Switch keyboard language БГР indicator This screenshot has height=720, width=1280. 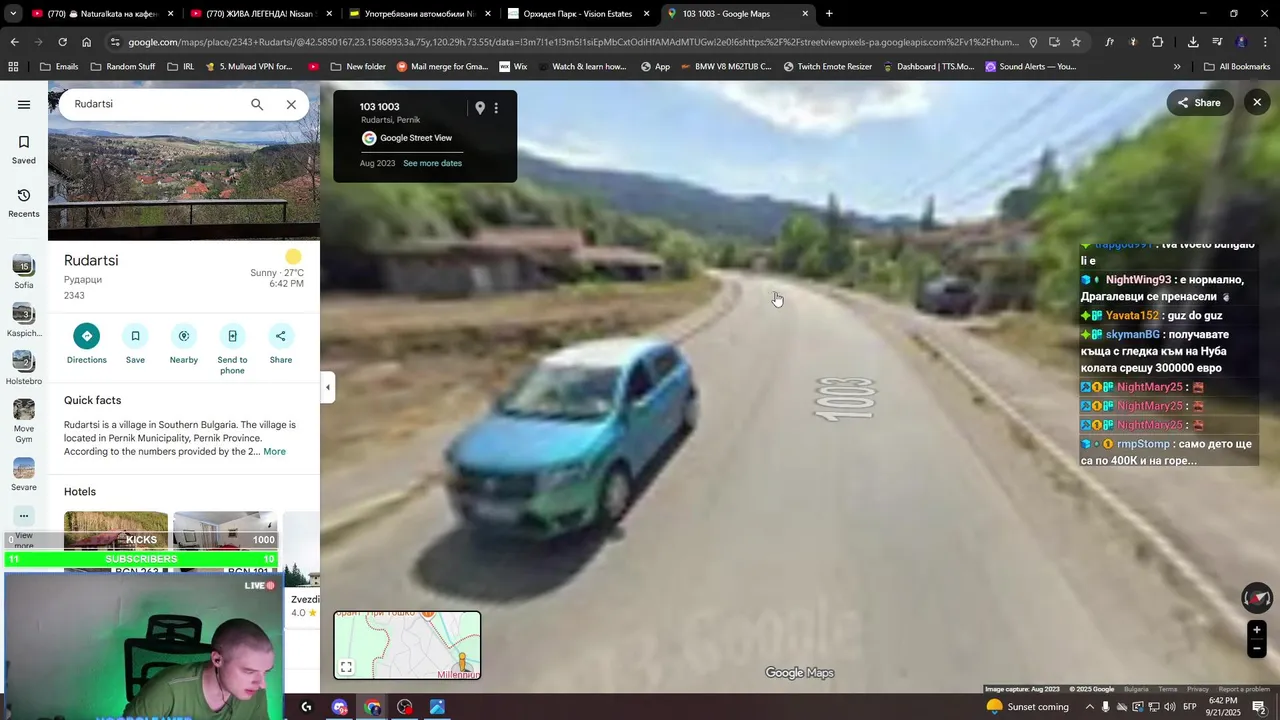pyautogui.click(x=1190, y=707)
